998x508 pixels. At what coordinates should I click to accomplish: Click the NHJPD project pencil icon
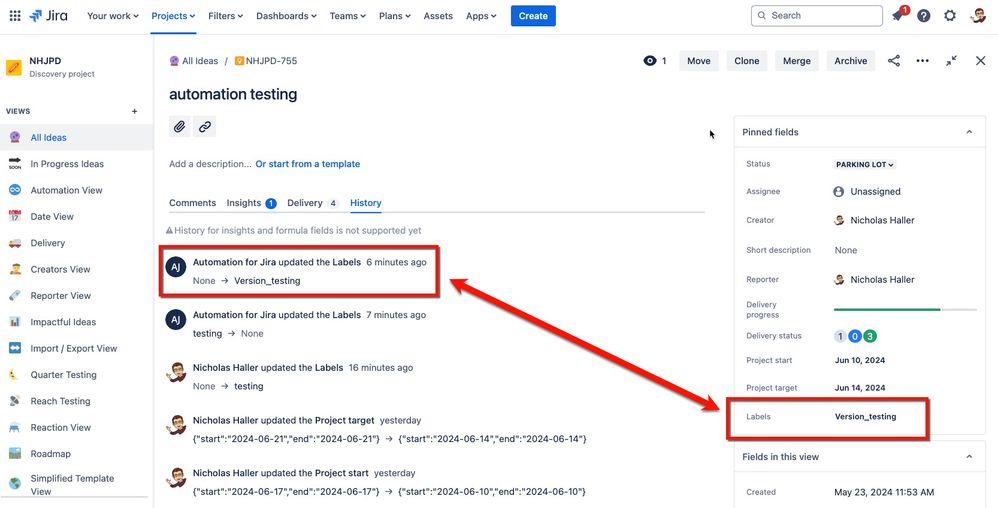coord(13,67)
